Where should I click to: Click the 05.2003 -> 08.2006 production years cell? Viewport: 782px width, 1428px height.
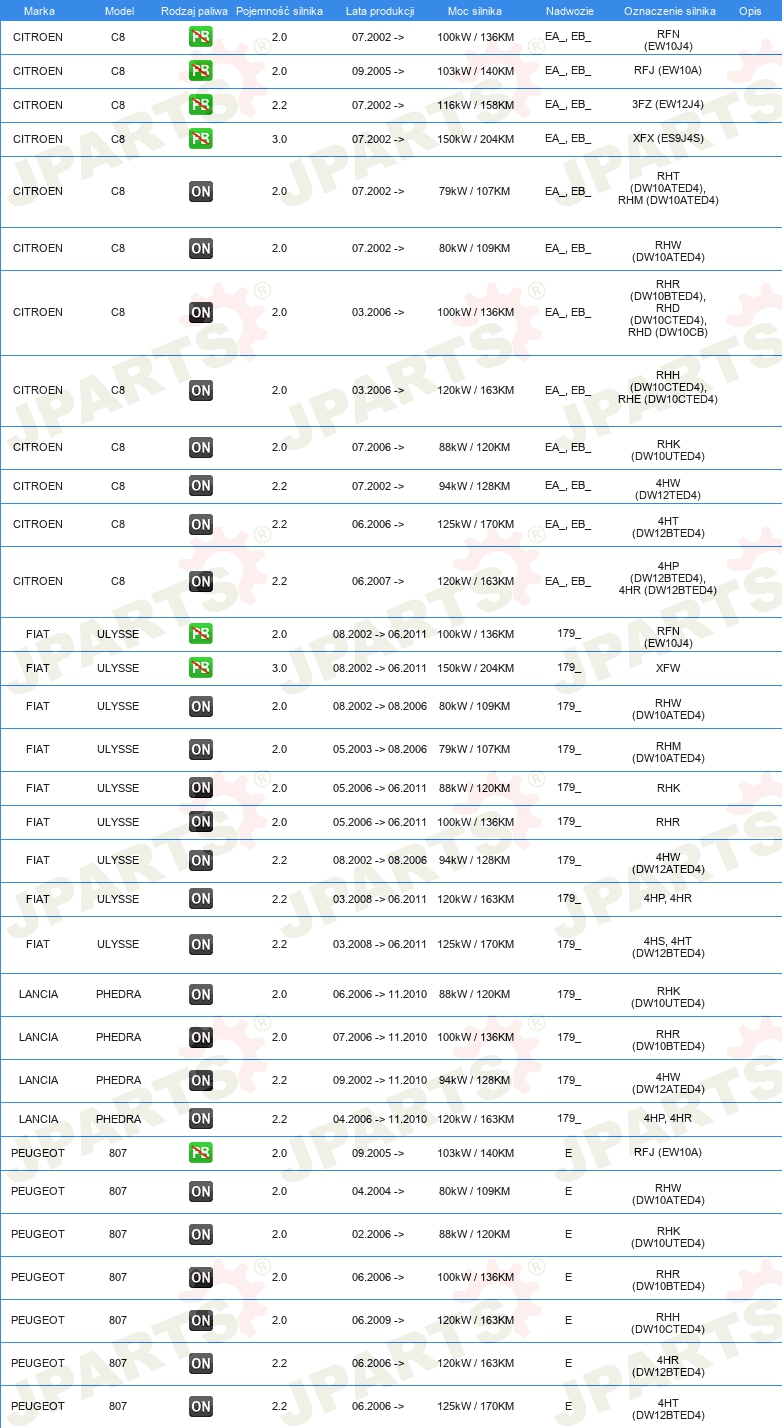pyautogui.click(x=380, y=749)
